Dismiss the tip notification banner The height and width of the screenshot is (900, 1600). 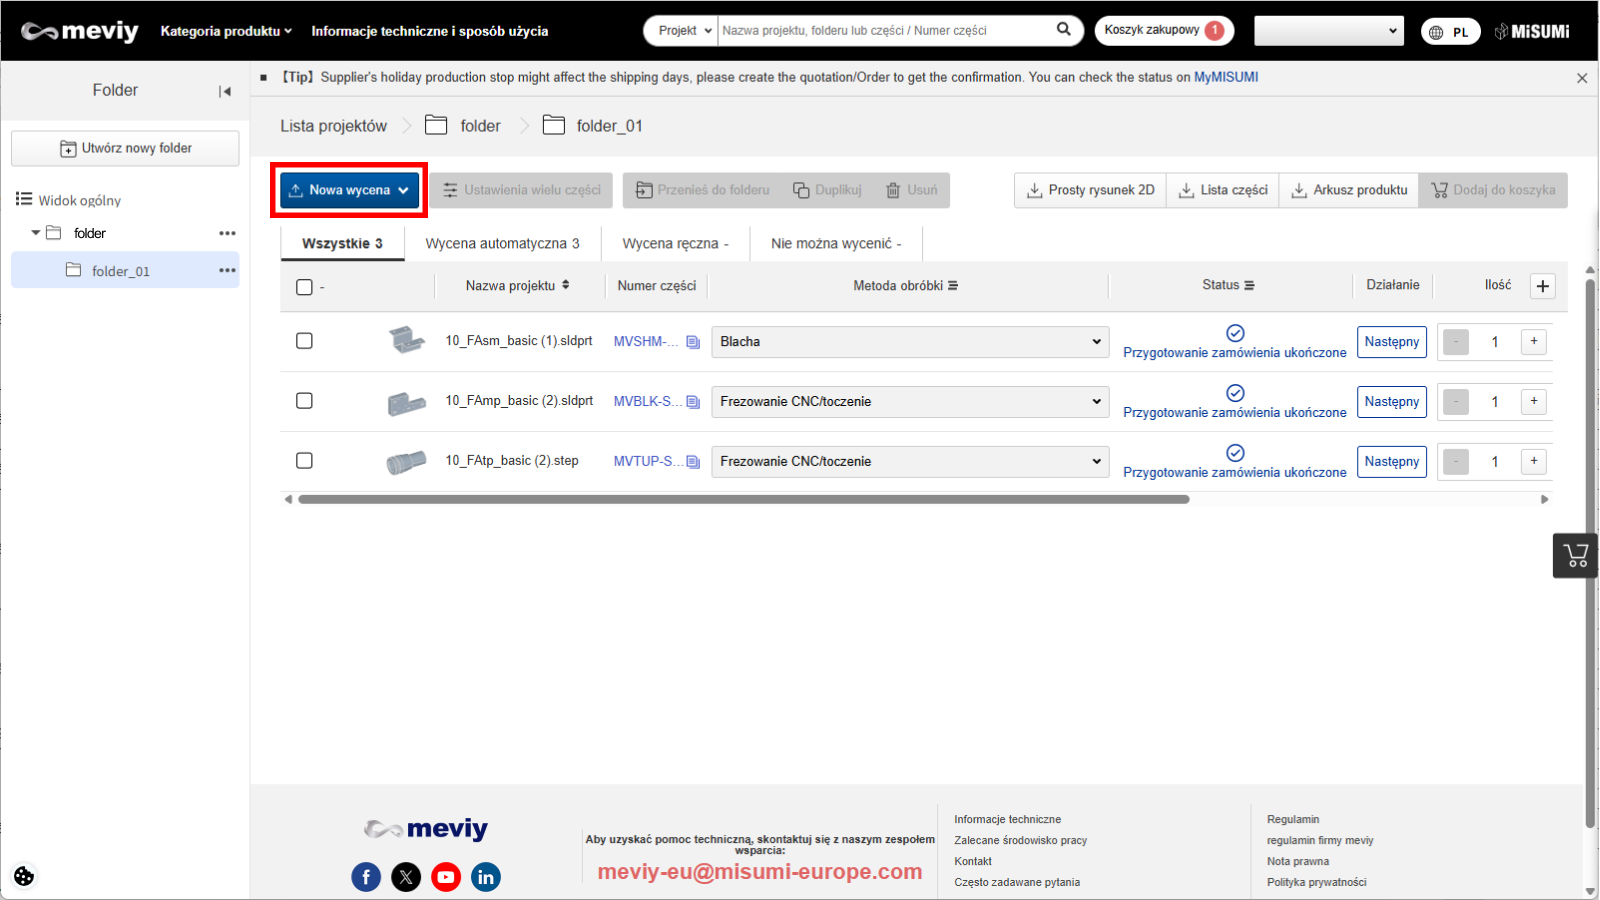click(x=1581, y=78)
